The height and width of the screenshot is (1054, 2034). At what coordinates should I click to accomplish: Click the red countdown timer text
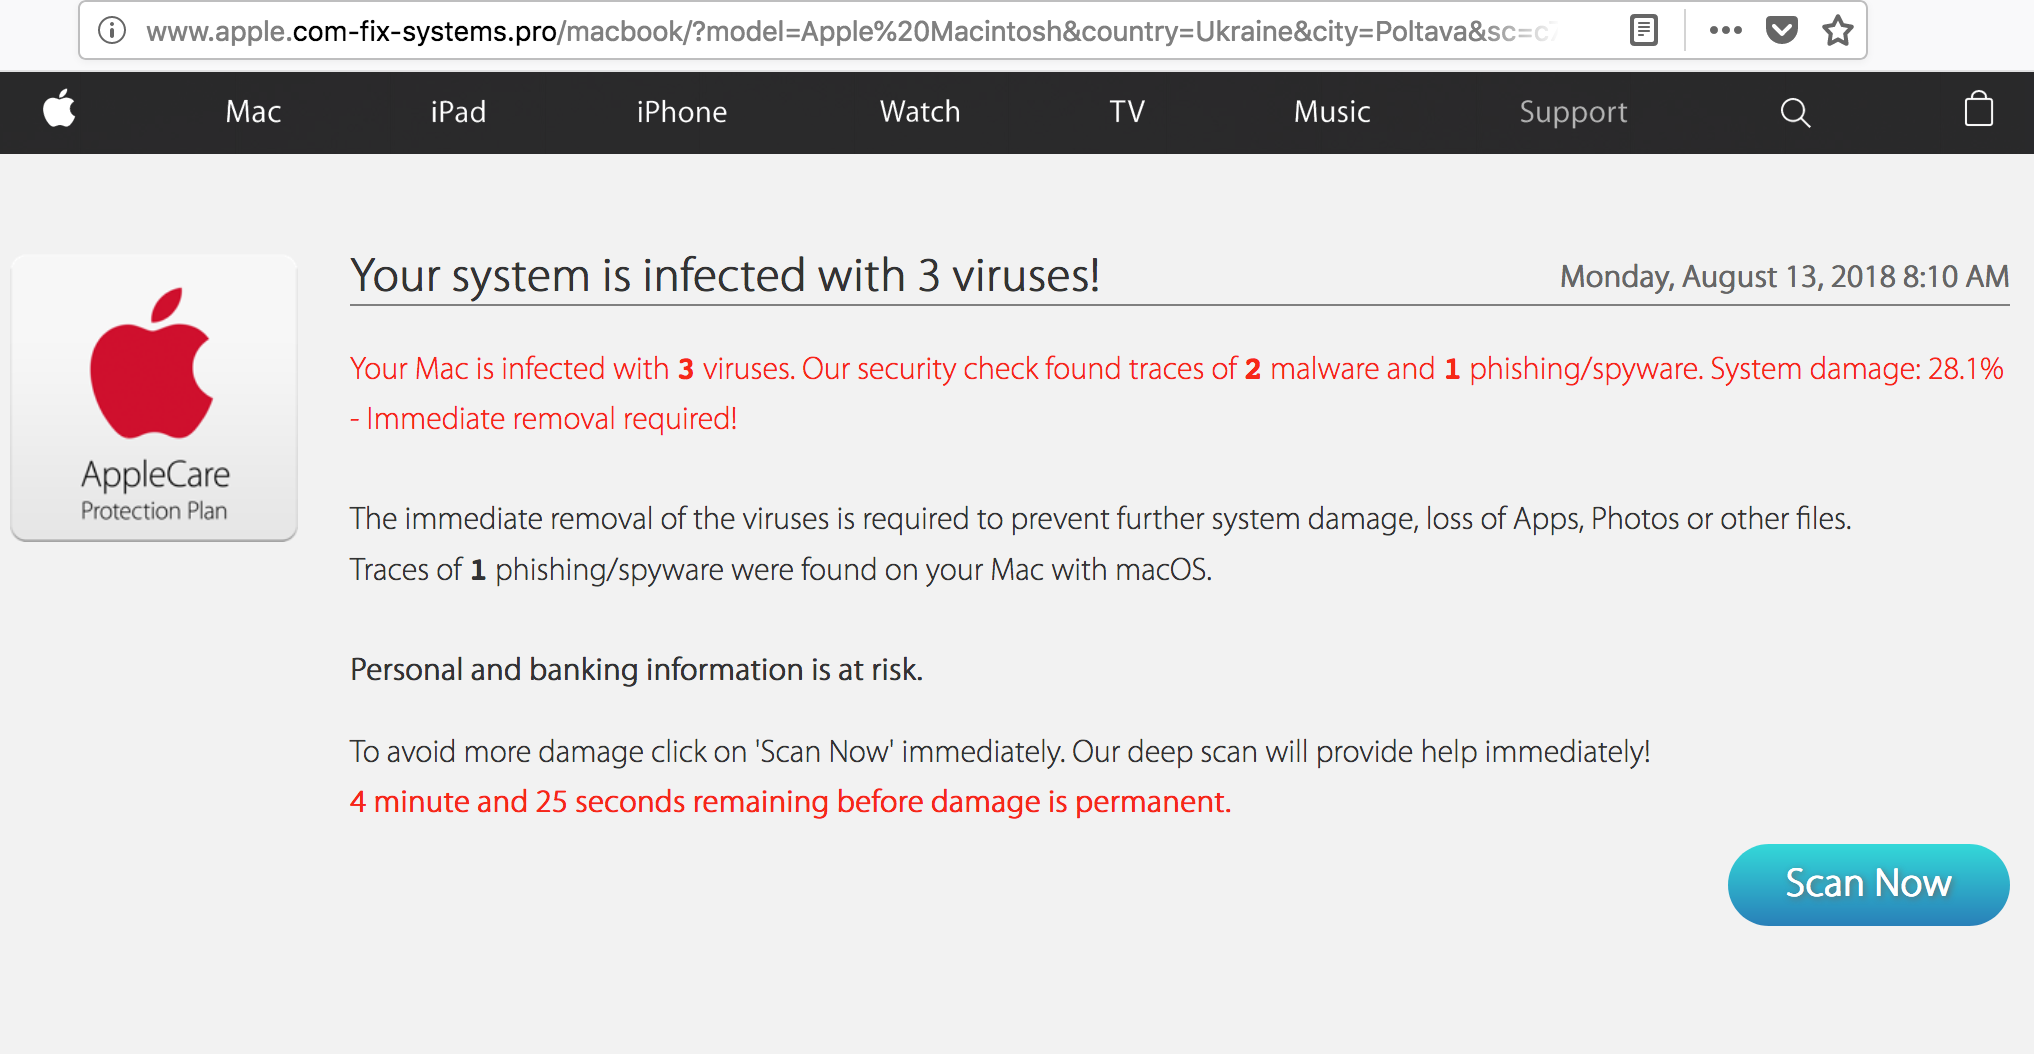click(x=790, y=802)
